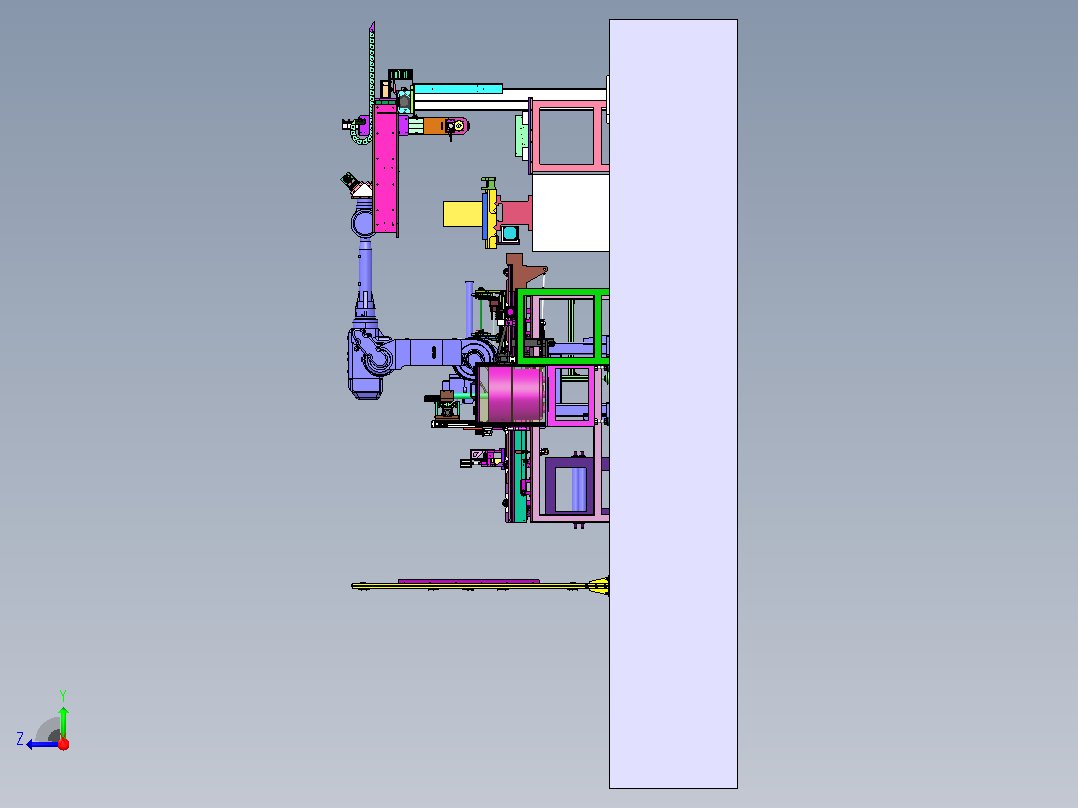Click the blue Z axis arrow of the triad

pyautogui.click(x=41, y=744)
